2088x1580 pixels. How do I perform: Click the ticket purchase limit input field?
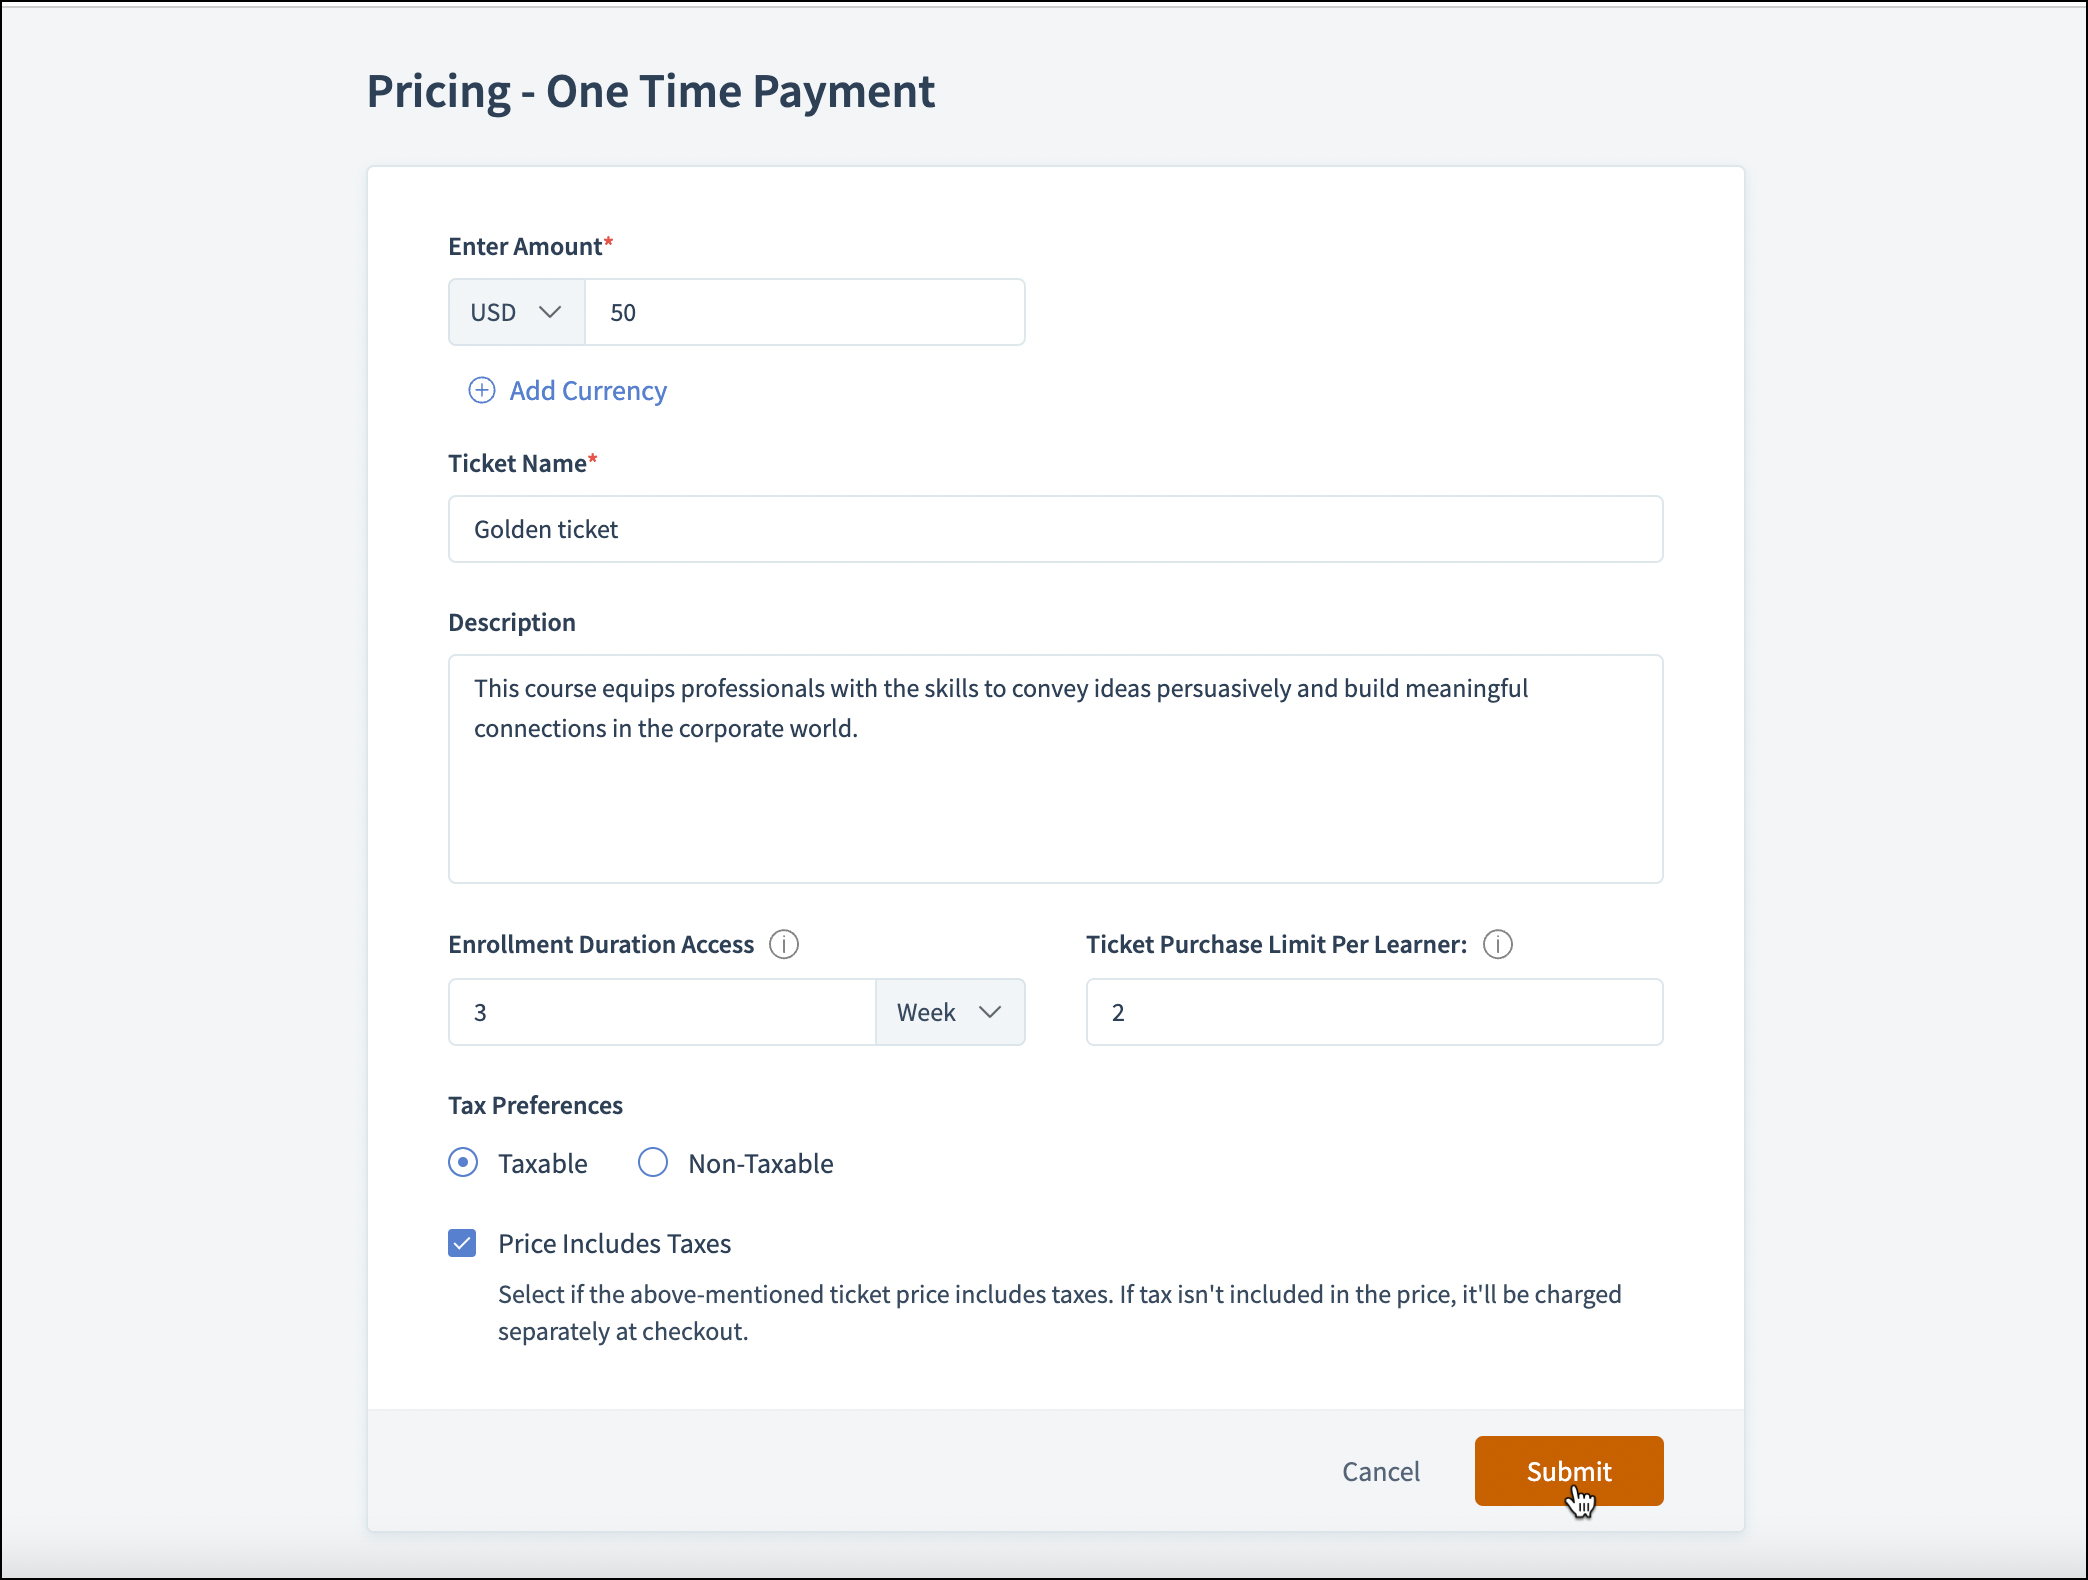pyautogui.click(x=1374, y=1012)
